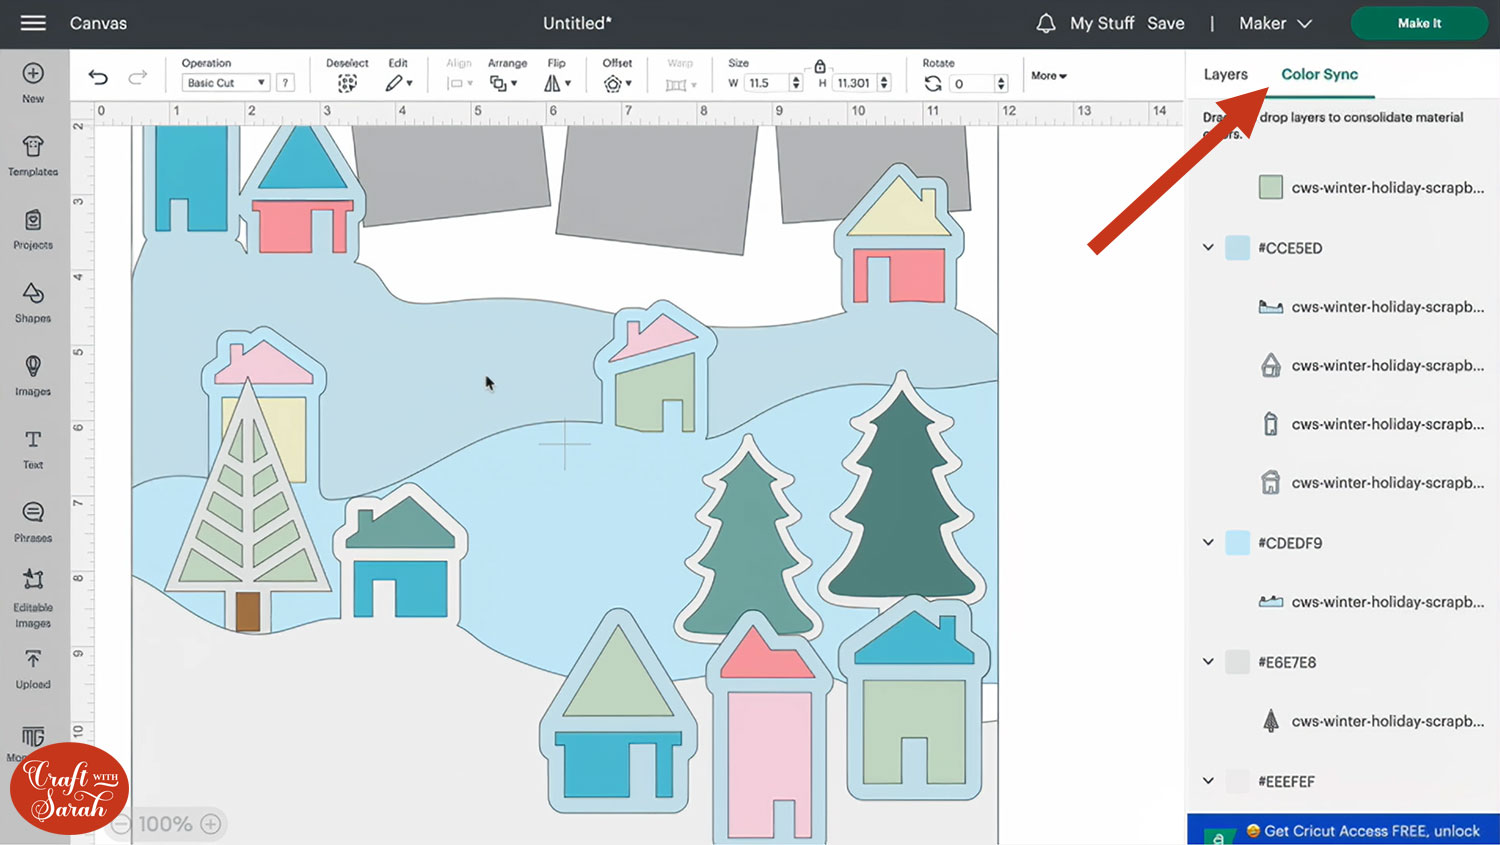The image size is (1500, 845).
Task: Open the Images library
Action: [33, 375]
